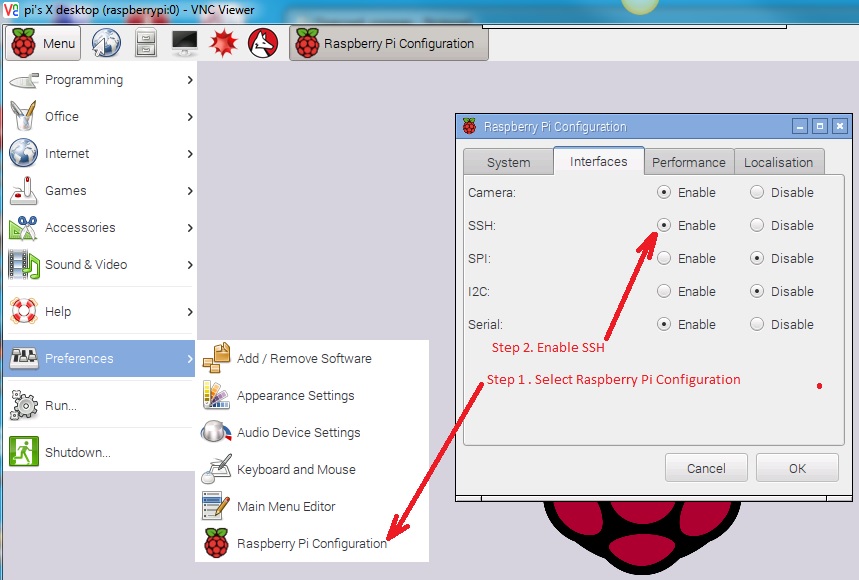Click the Audio Device Settings icon
This screenshot has width=859, height=580.
coord(216,432)
